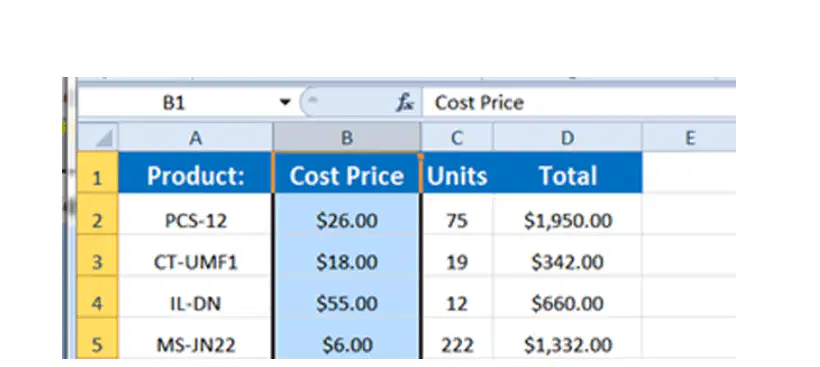
Task: Select column C header
Action: click(x=457, y=138)
